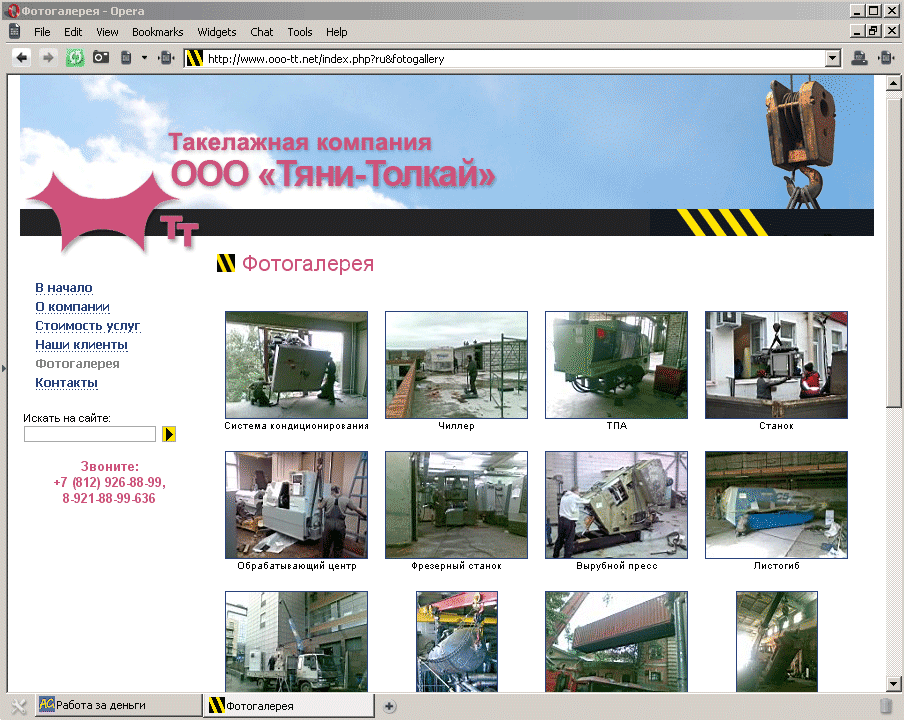Click the site favicon in the address bar
Screen dimensions: 904x720
pyautogui.click(x=194, y=58)
